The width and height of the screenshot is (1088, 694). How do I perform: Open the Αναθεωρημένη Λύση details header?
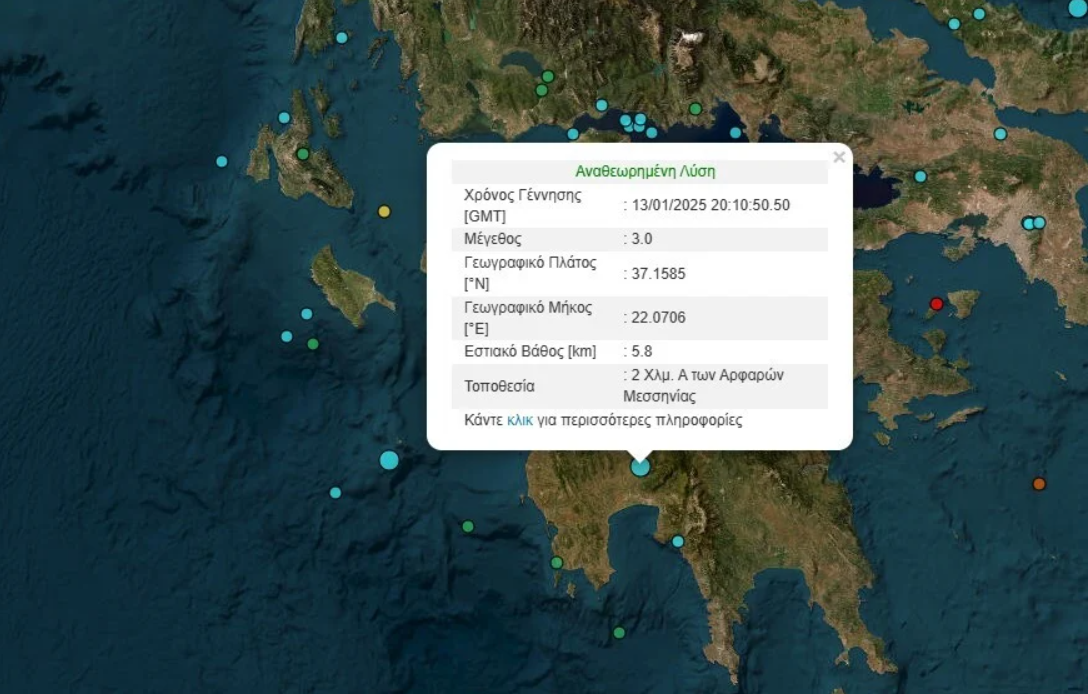click(647, 171)
